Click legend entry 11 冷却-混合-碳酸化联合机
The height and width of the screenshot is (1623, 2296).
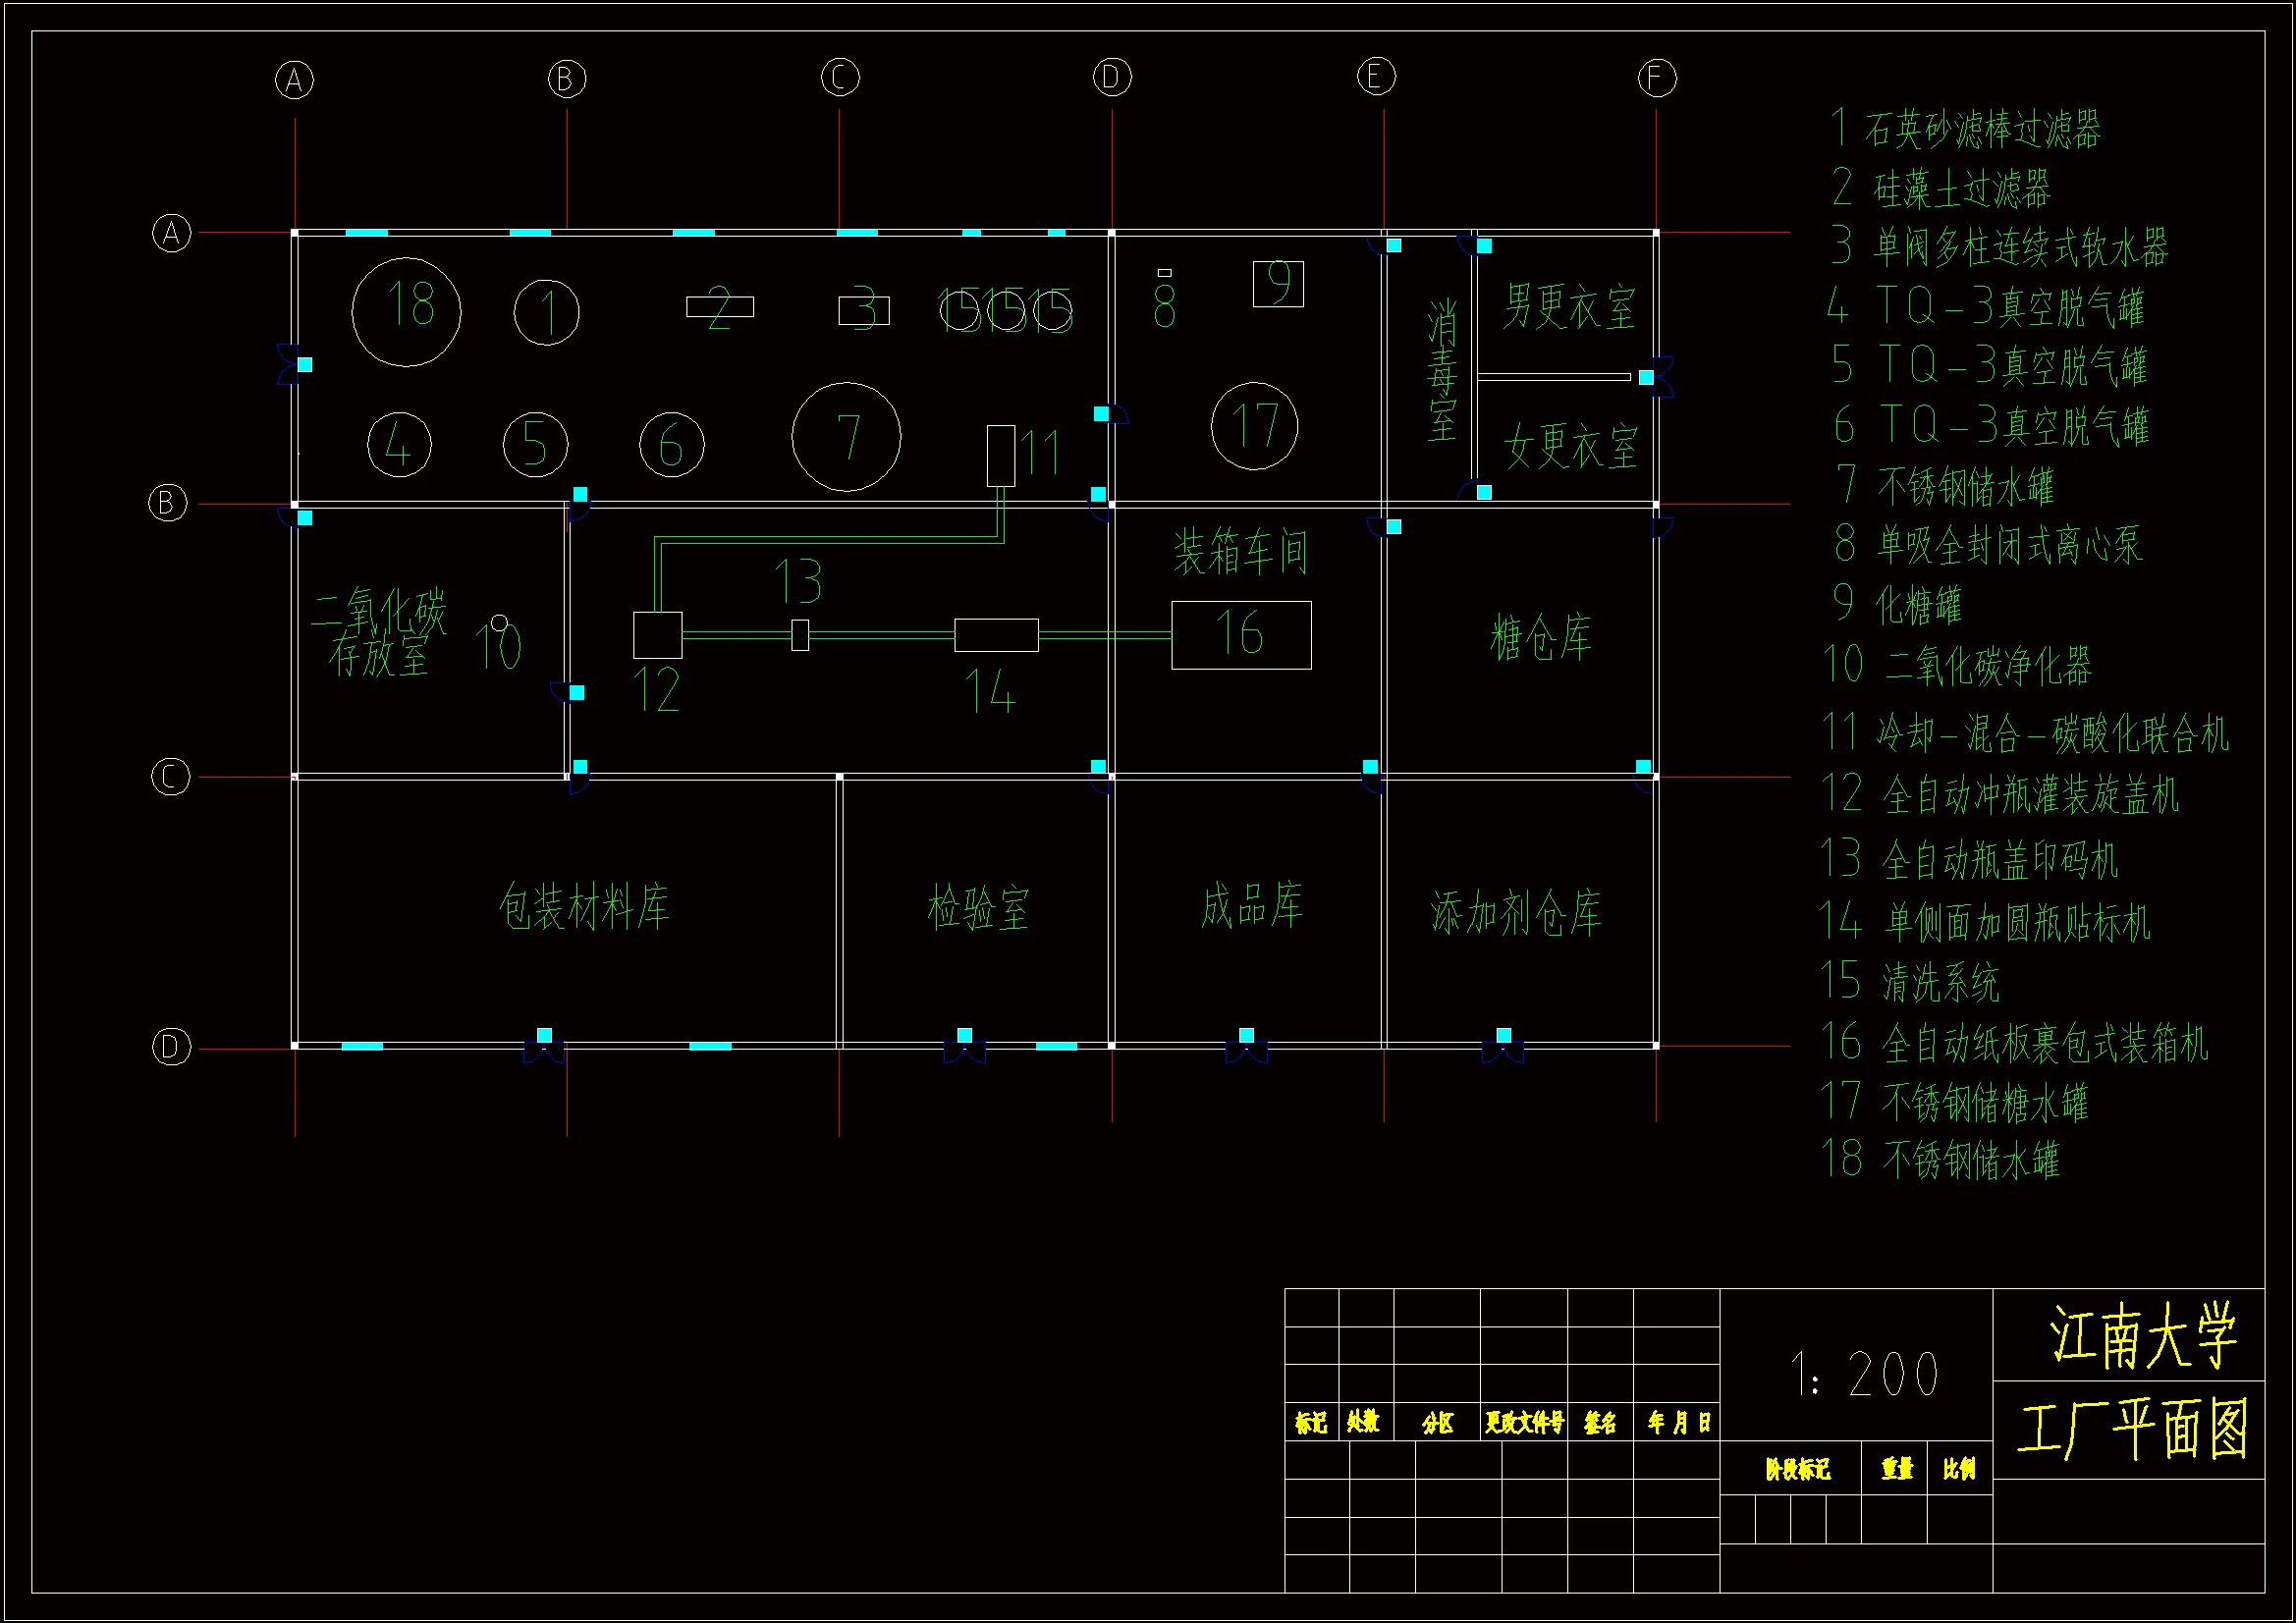tap(2025, 734)
